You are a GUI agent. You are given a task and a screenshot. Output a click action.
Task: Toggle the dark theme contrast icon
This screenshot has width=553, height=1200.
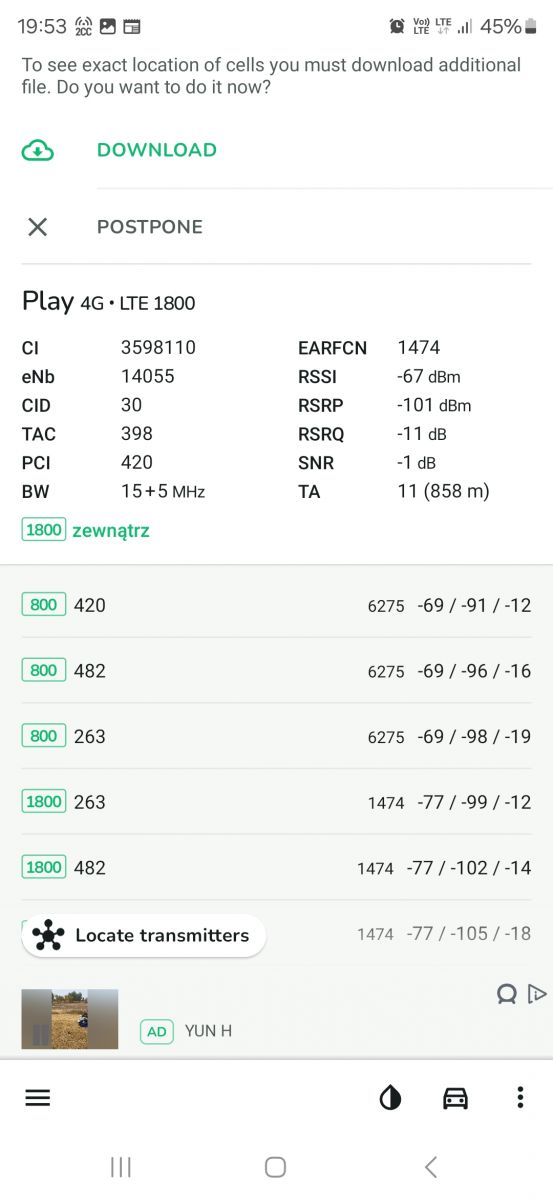click(x=390, y=1098)
